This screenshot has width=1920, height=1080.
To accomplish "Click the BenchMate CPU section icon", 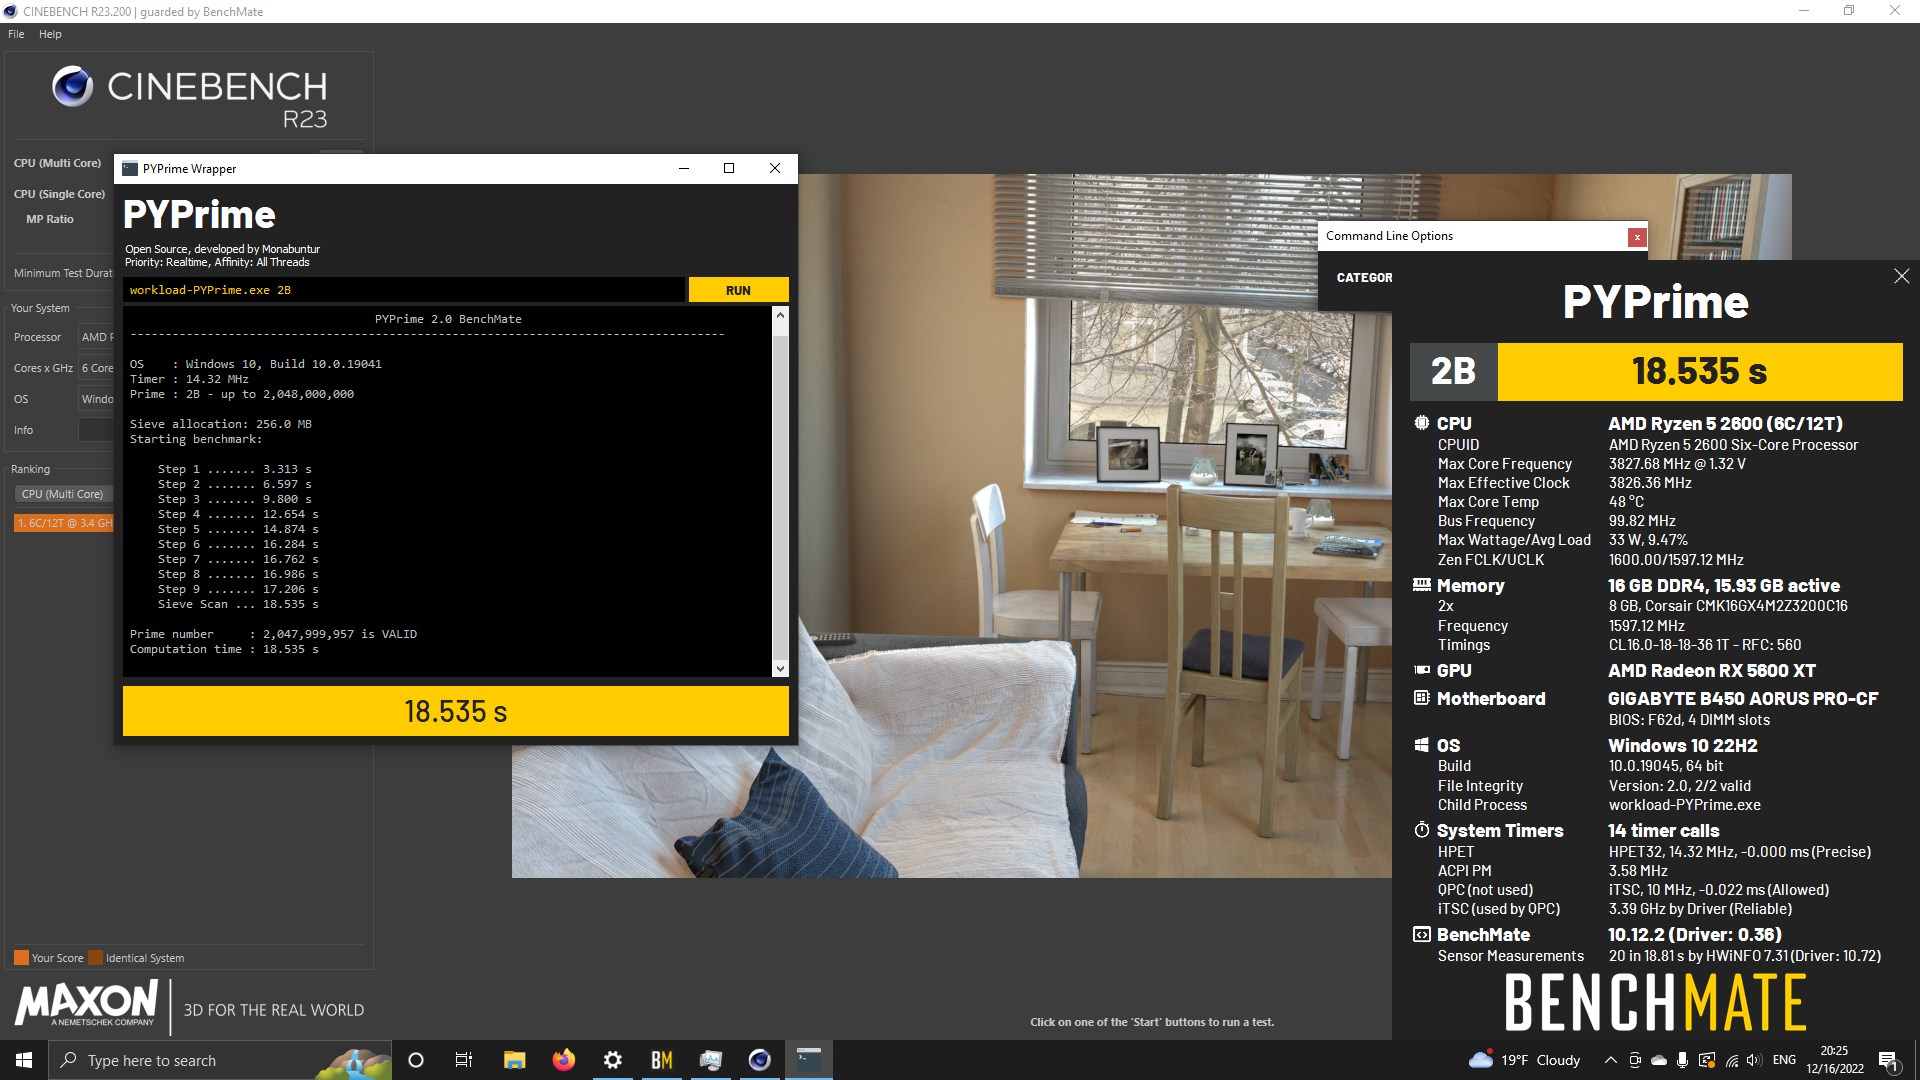I will pyautogui.click(x=1421, y=423).
